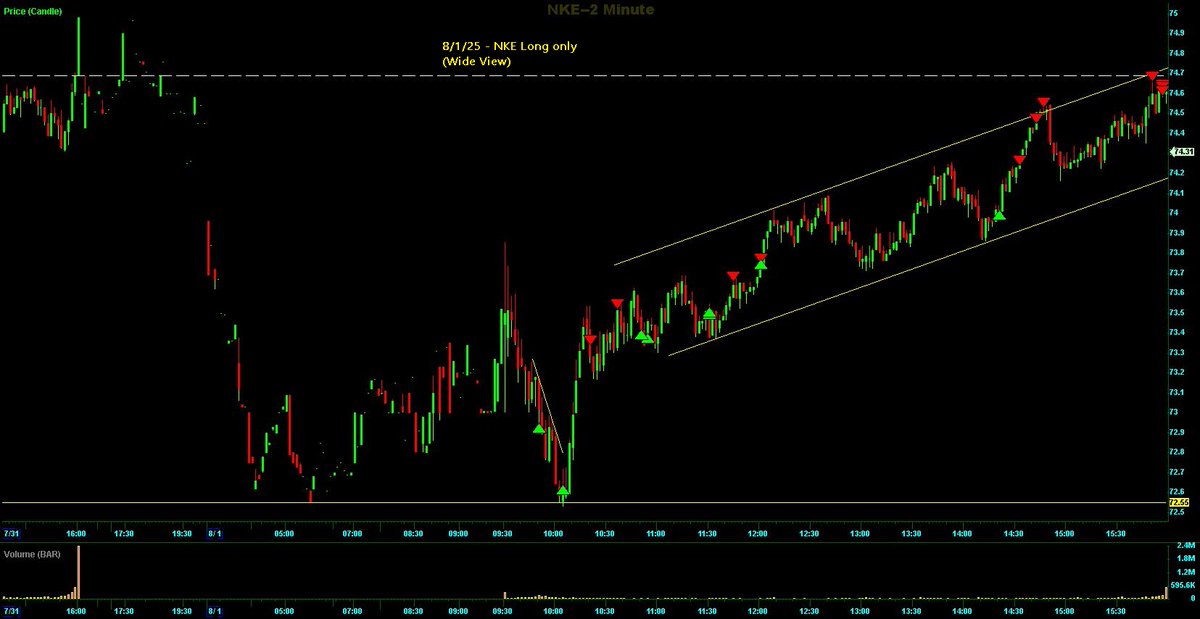Click the 7/31 date tag under the volume panel
The image size is (1200, 619).
pos(12,610)
